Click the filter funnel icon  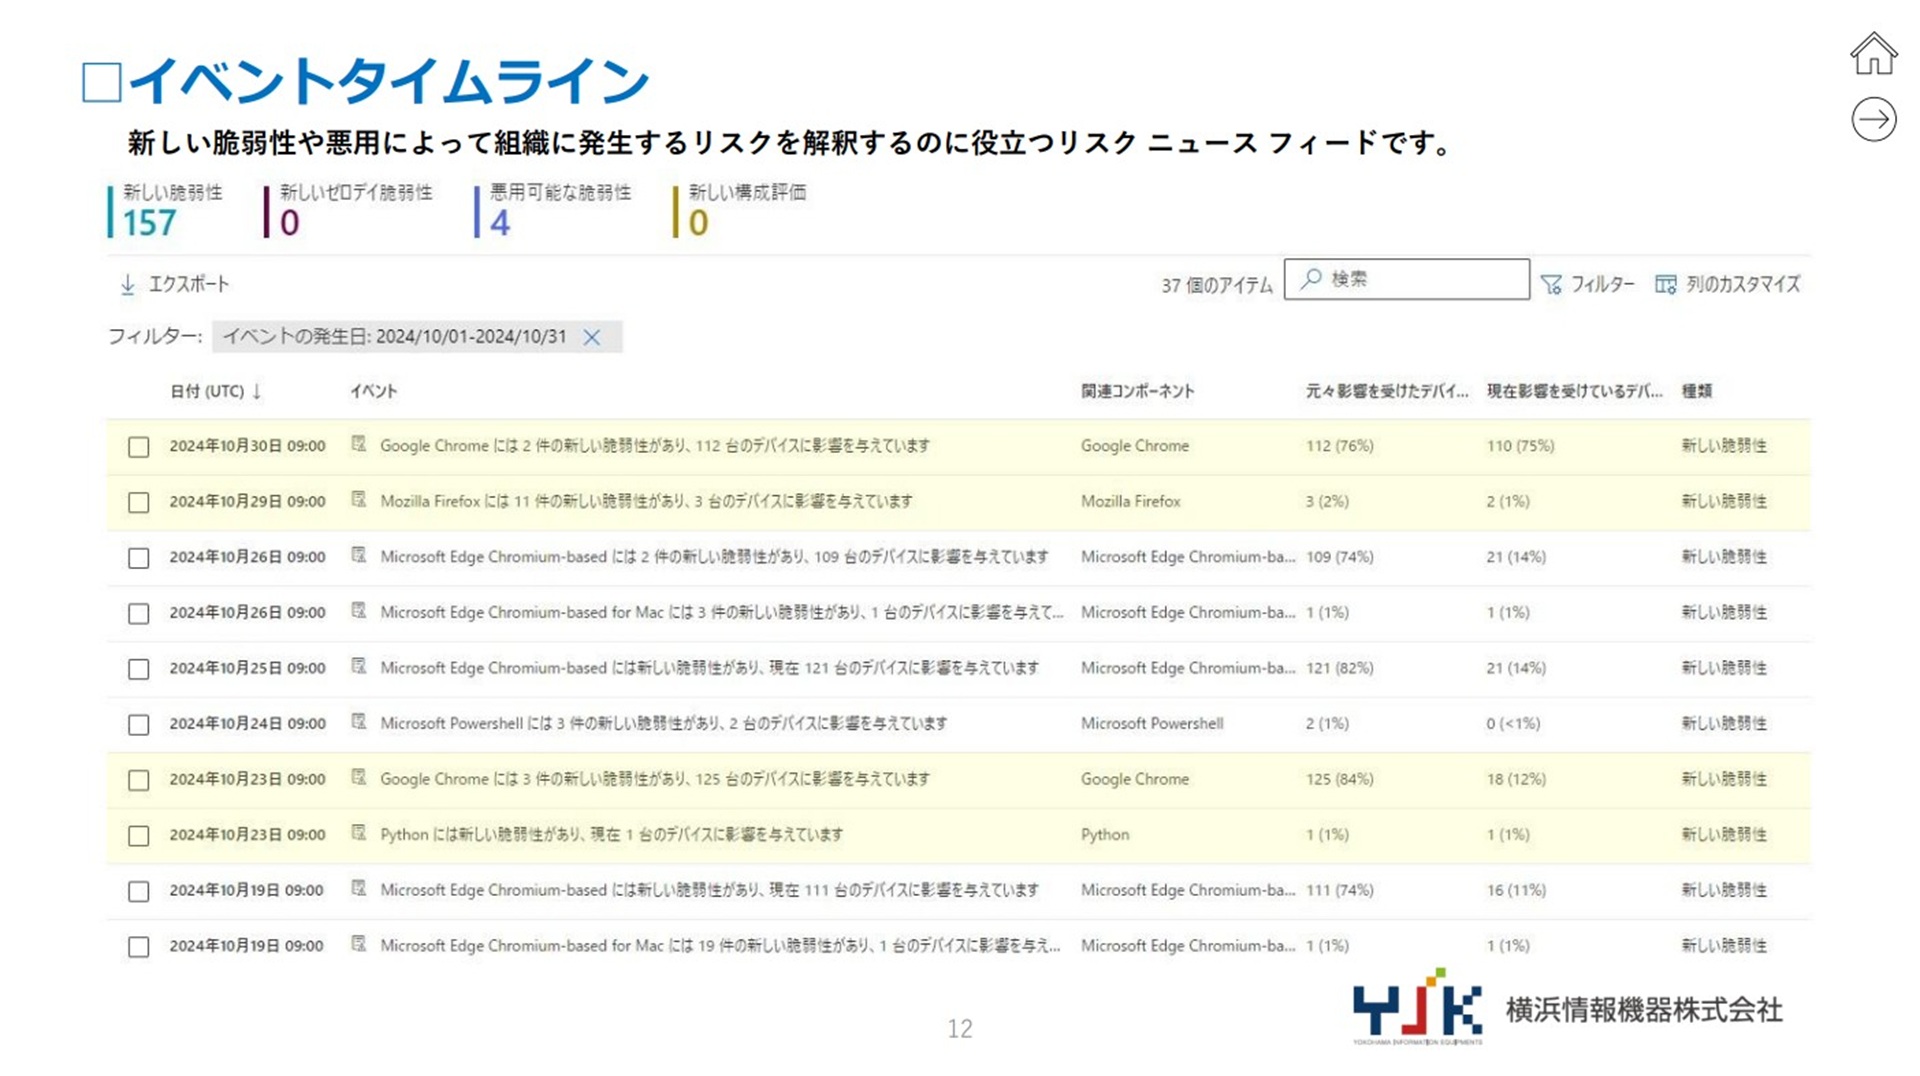point(1551,285)
